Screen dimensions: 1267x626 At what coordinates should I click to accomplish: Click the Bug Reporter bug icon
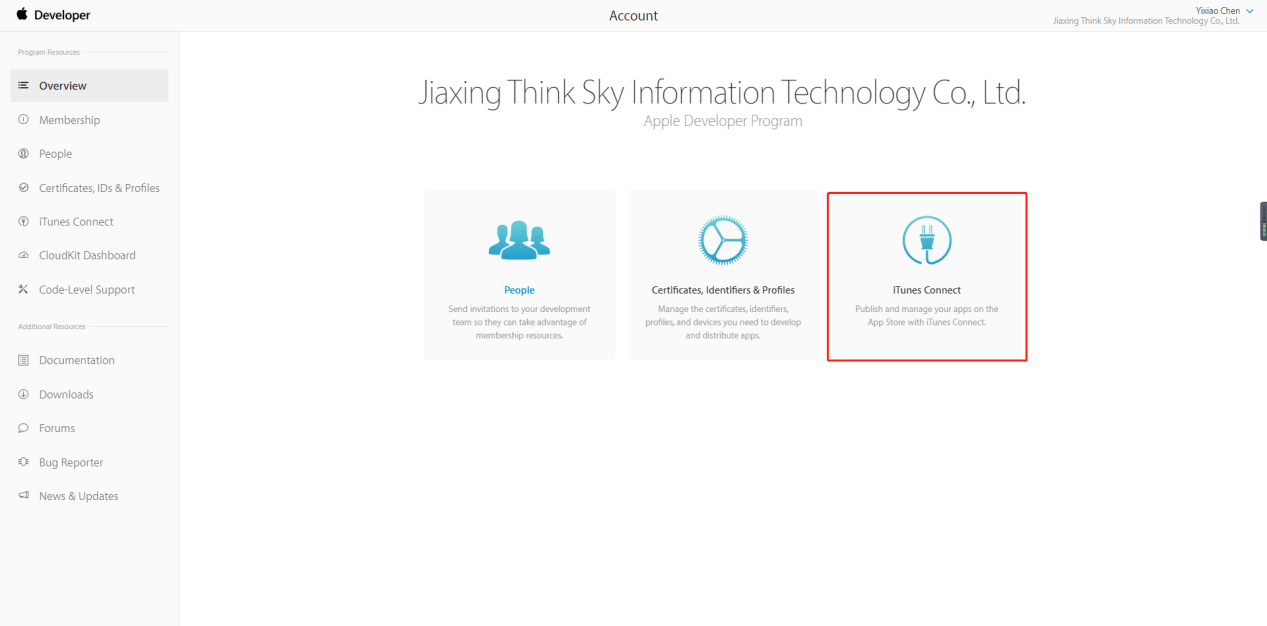click(23, 462)
